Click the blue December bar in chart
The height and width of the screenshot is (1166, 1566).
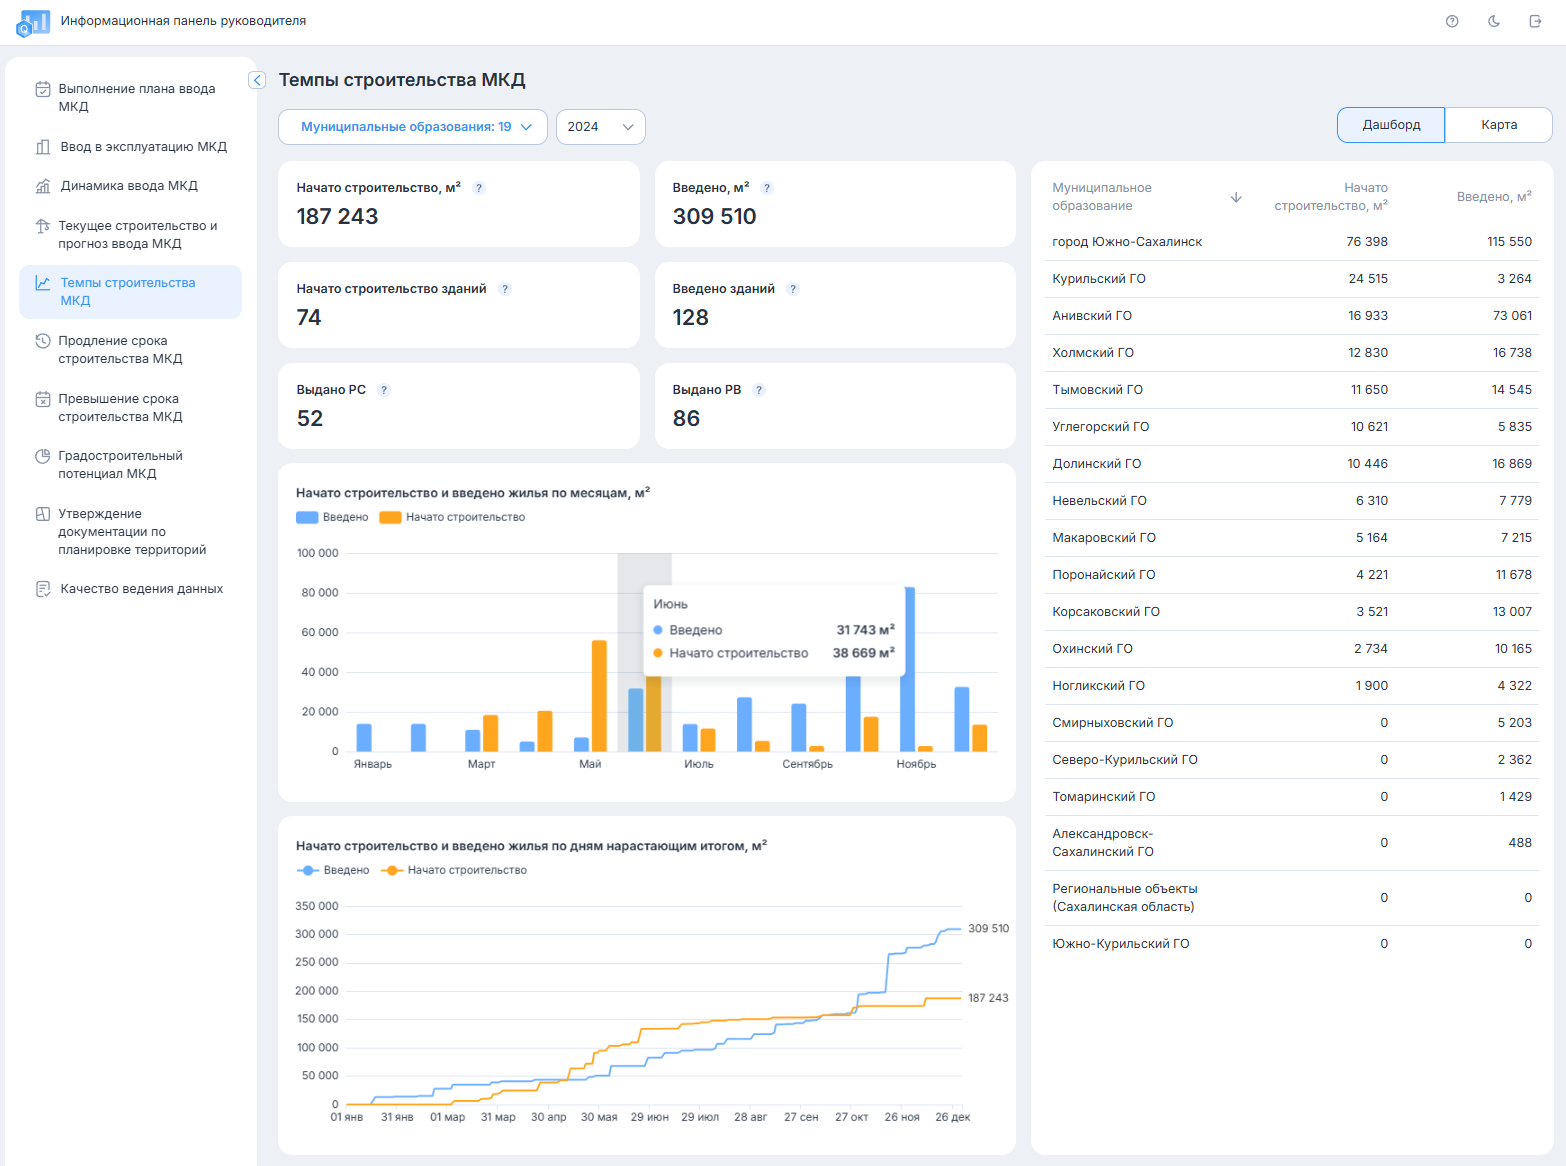coord(962,719)
